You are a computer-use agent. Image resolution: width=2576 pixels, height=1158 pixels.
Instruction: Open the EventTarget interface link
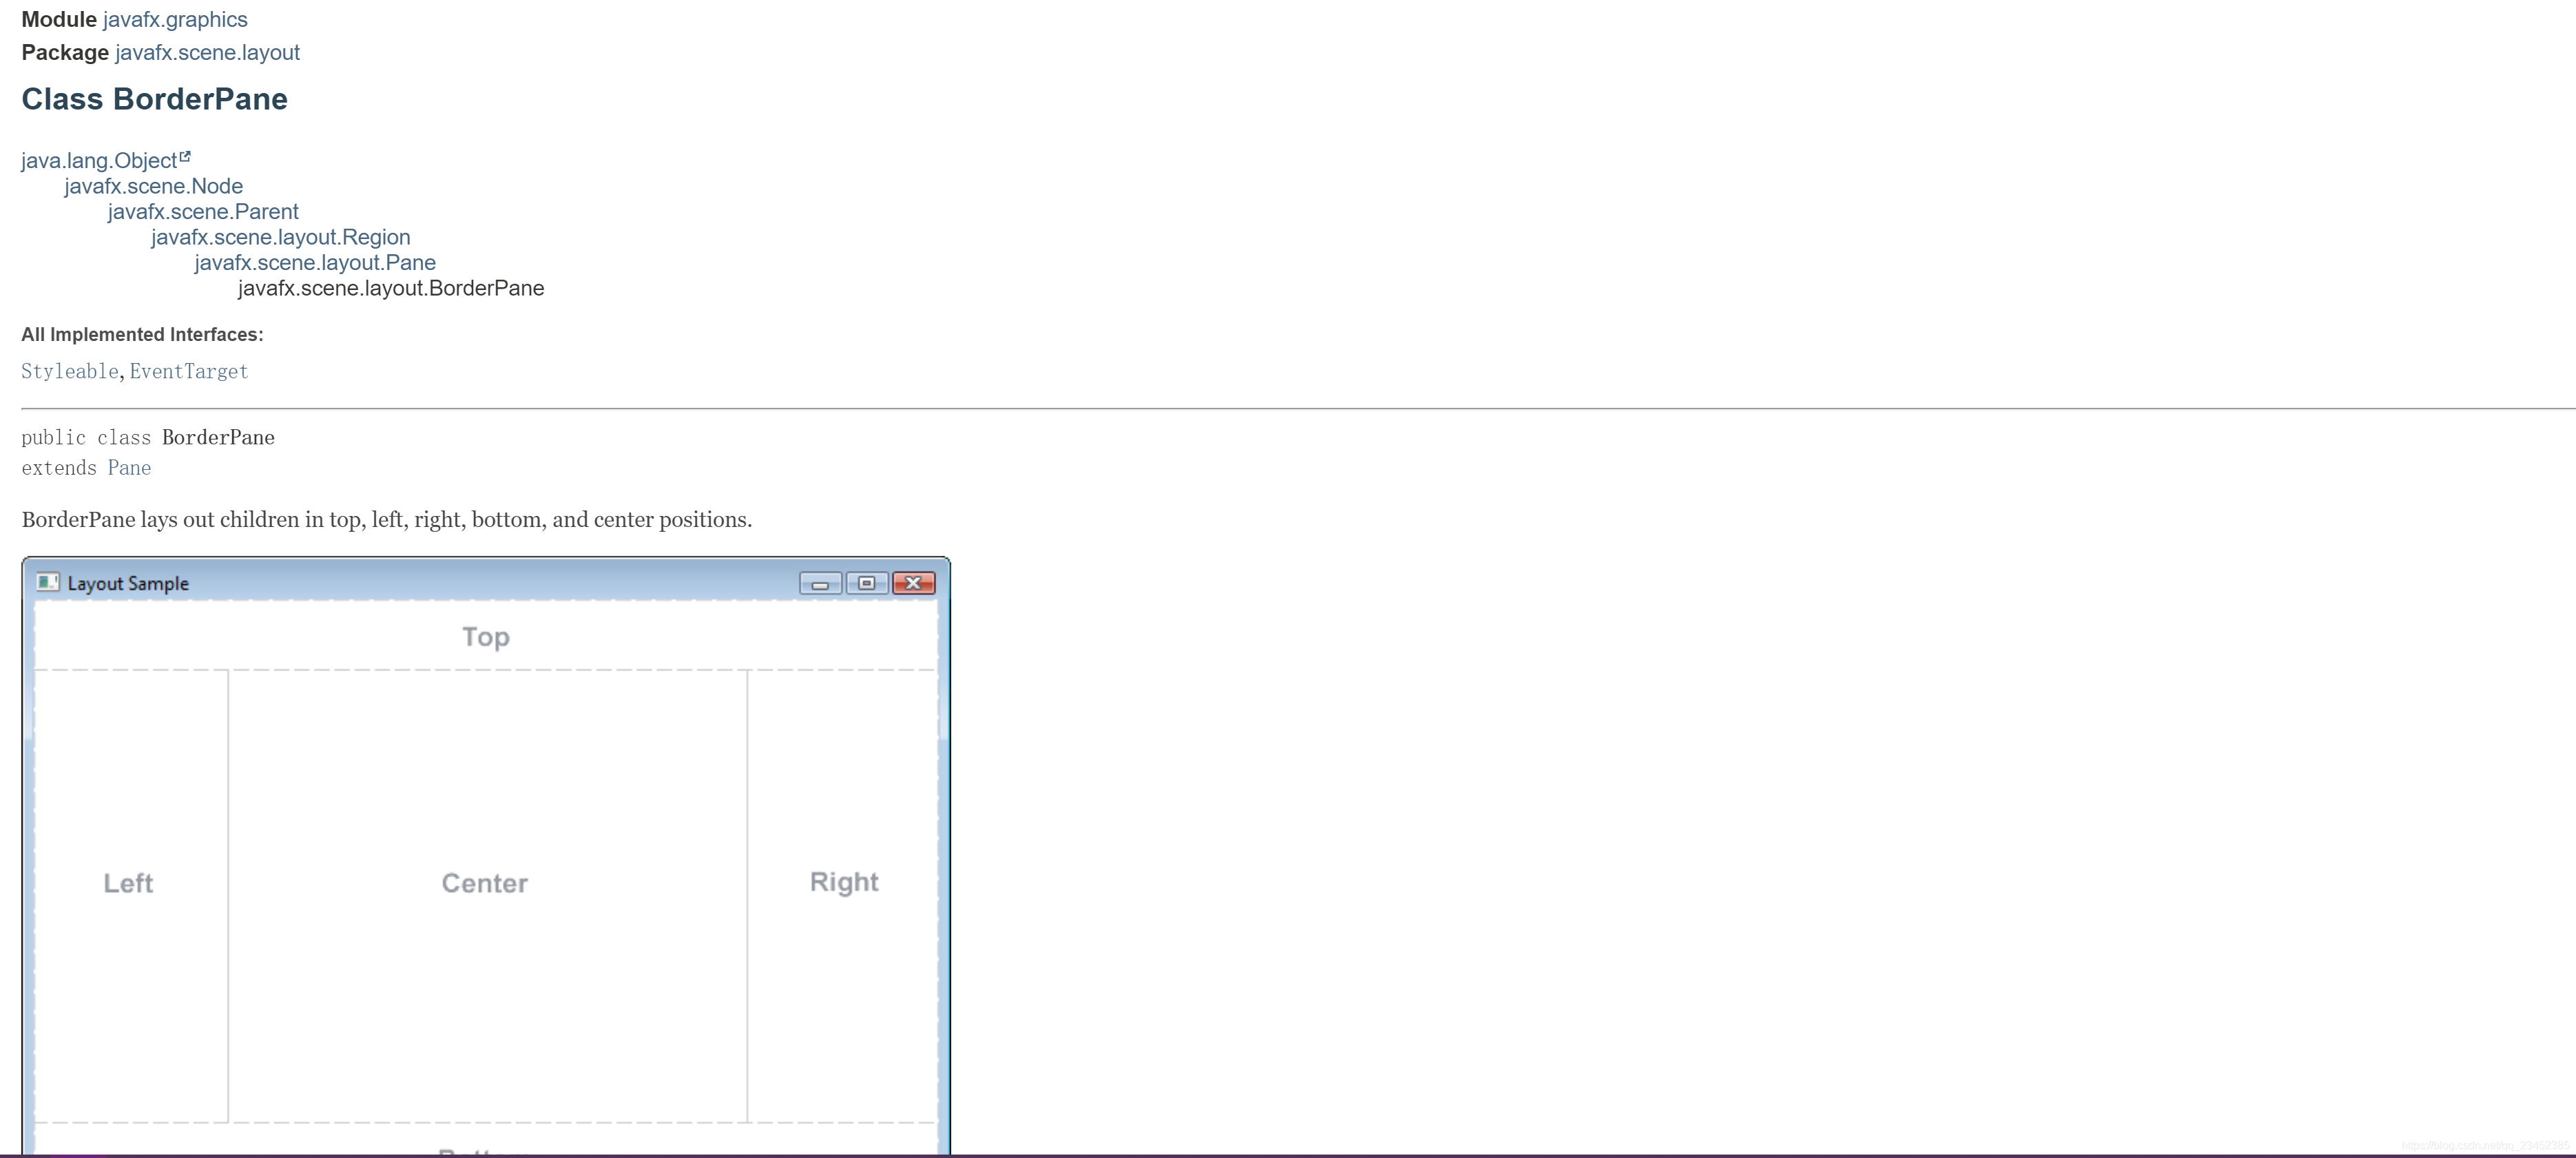189,372
